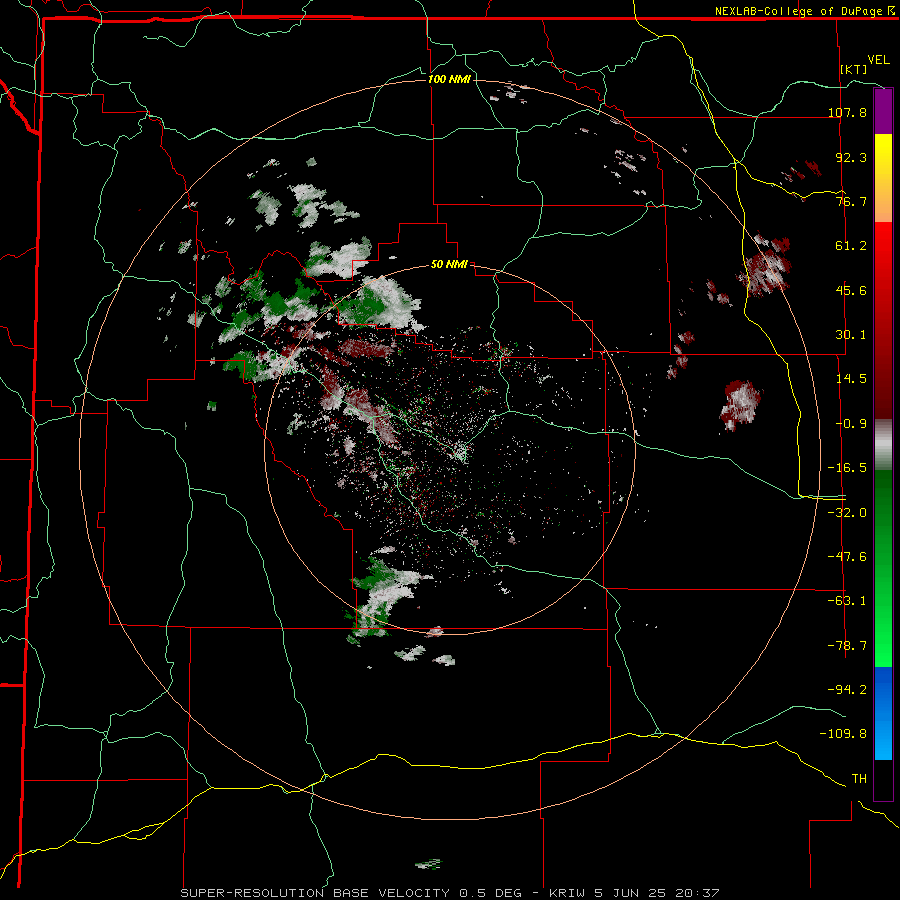Viewport: 900px width, 900px height.
Task: Click the -63.1 velocity scale value
Action: point(847,600)
